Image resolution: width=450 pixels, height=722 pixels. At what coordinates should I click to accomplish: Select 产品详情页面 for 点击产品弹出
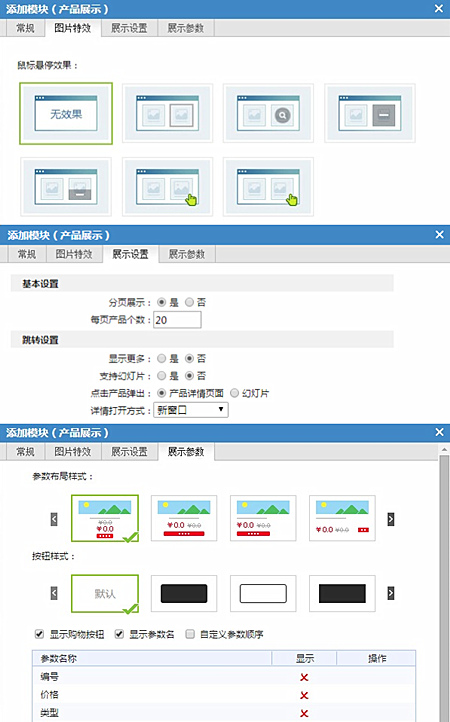pos(162,393)
